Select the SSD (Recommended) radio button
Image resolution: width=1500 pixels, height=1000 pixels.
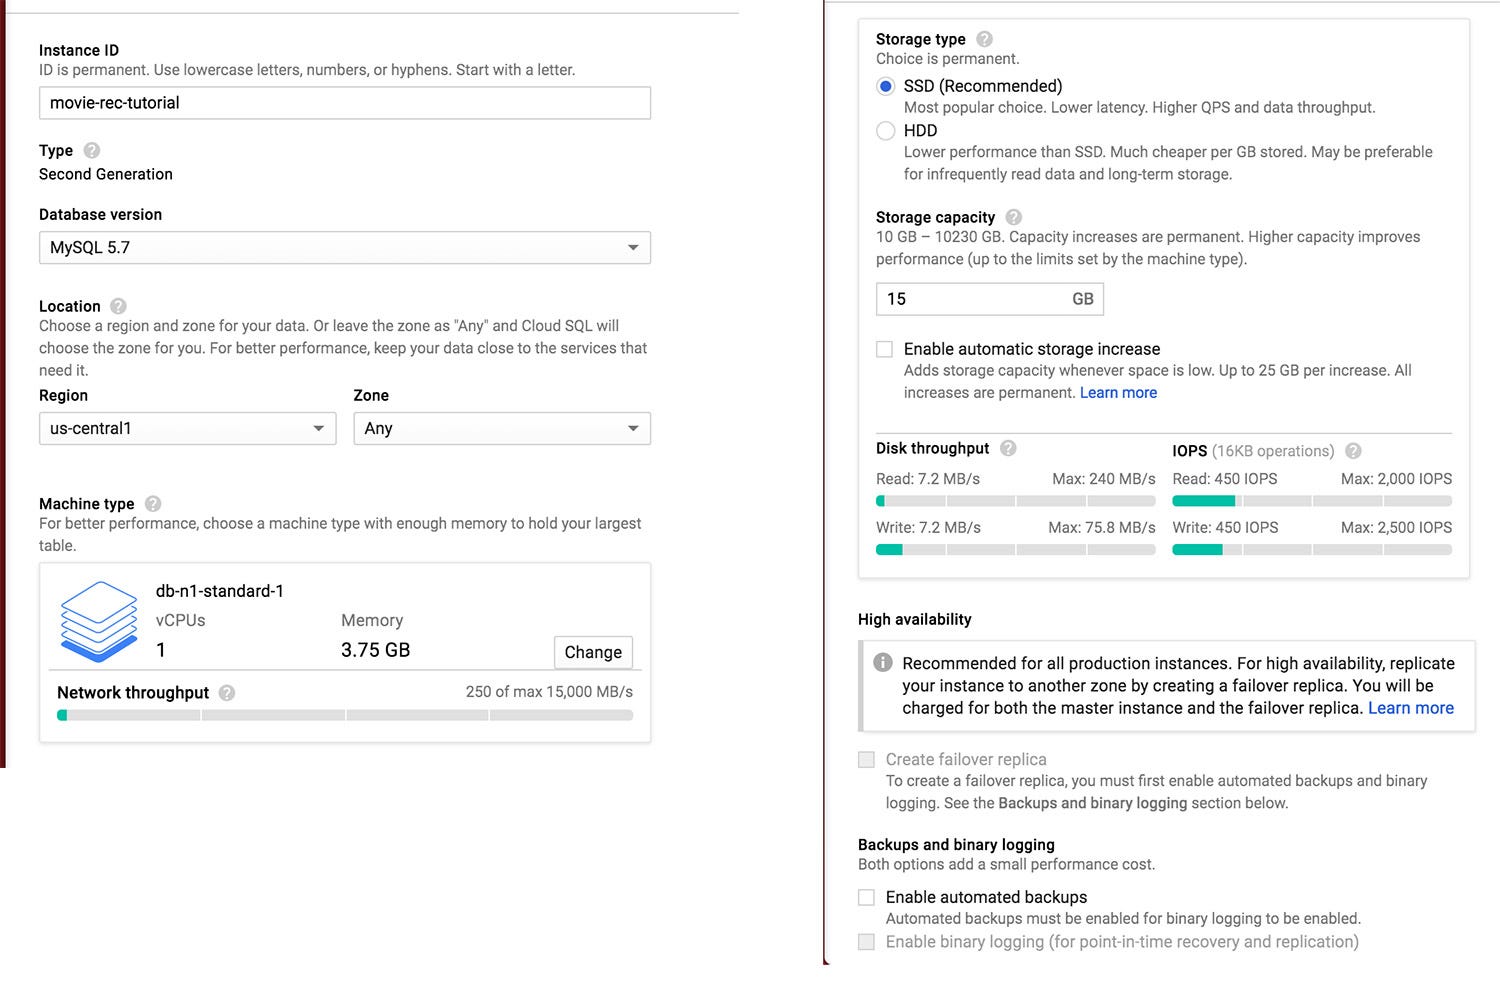pyautogui.click(x=885, y=87)
